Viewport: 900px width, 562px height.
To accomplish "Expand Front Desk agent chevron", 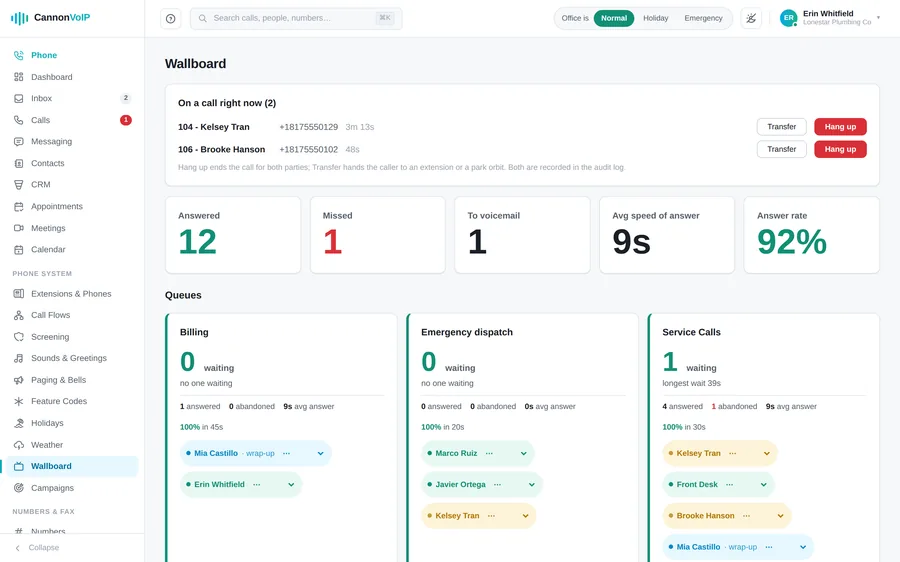I will click(x=763, y=485).
